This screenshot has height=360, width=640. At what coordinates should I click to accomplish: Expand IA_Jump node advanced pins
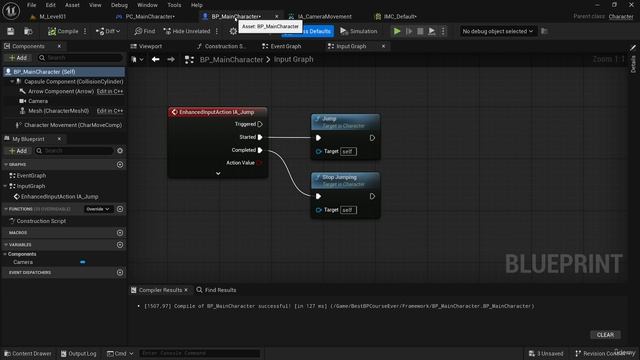(218, 173)
